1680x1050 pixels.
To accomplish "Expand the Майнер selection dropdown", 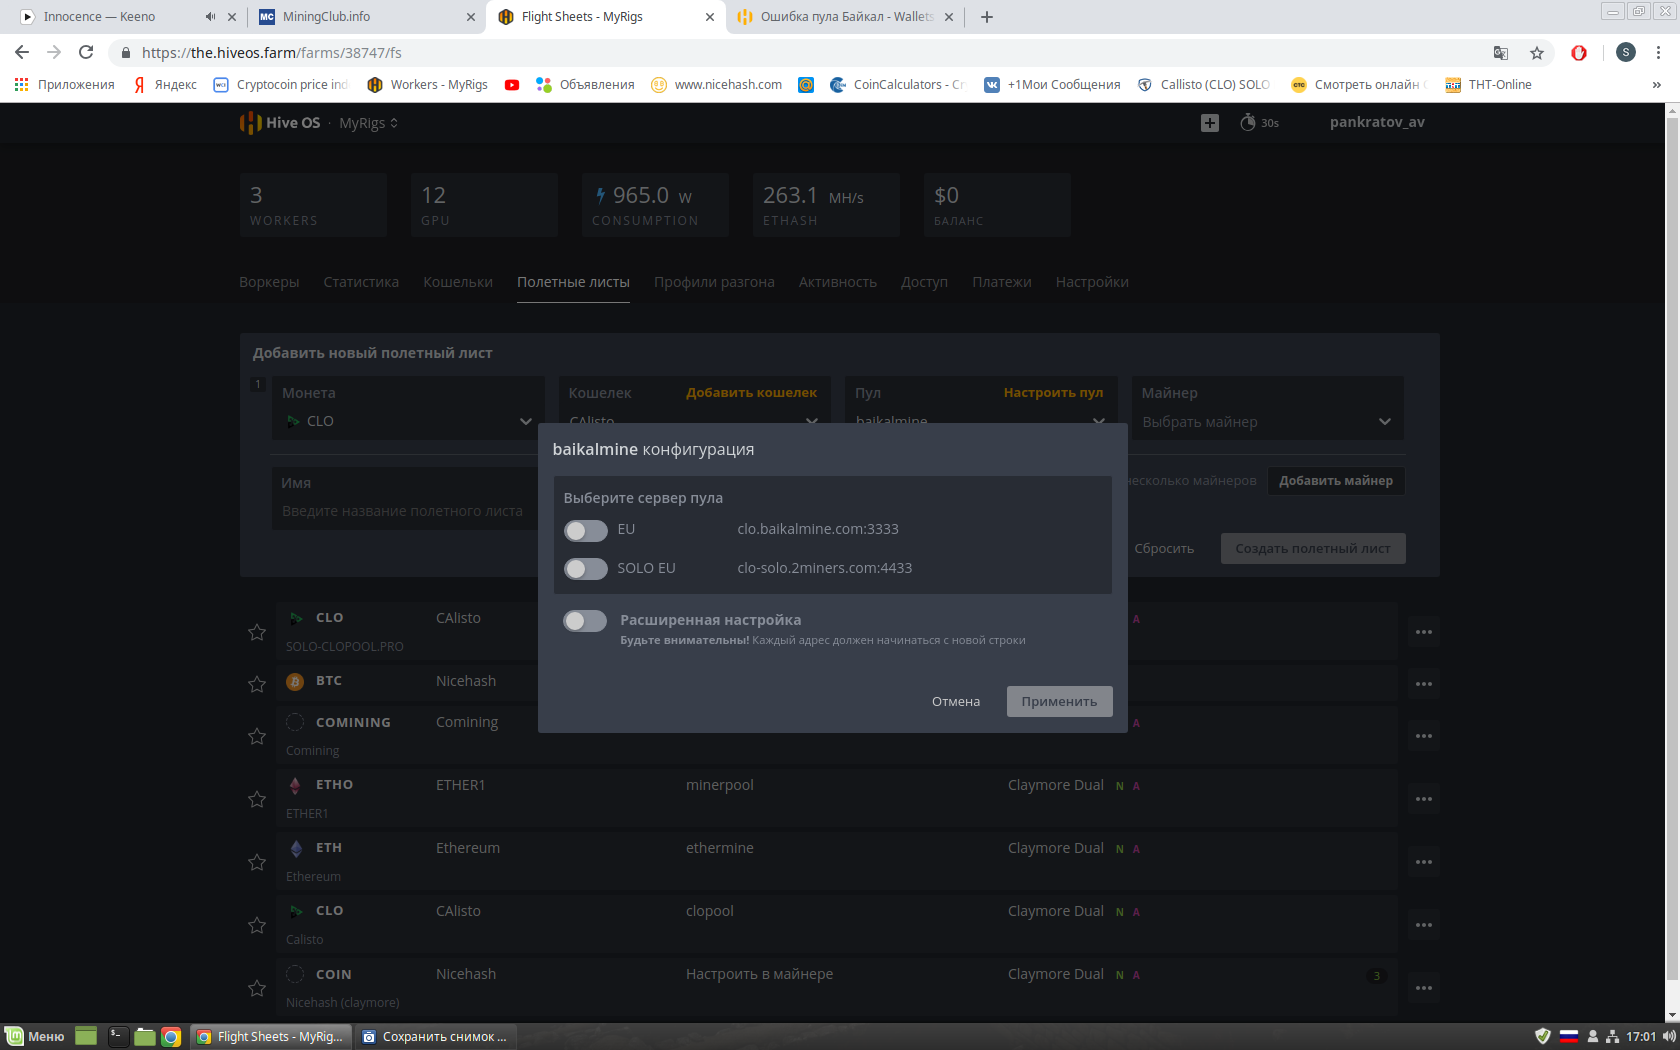I will coord(1267,422).
